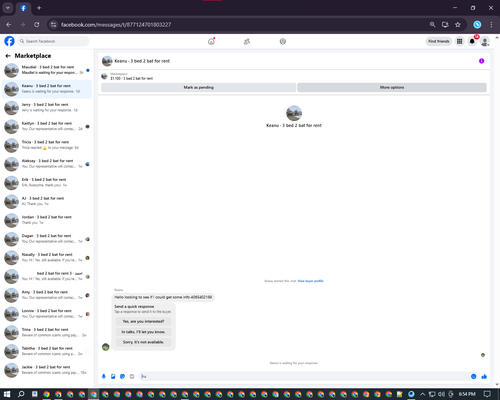Open Jordan's conversation in the list
500x400 pixels.
47,220
